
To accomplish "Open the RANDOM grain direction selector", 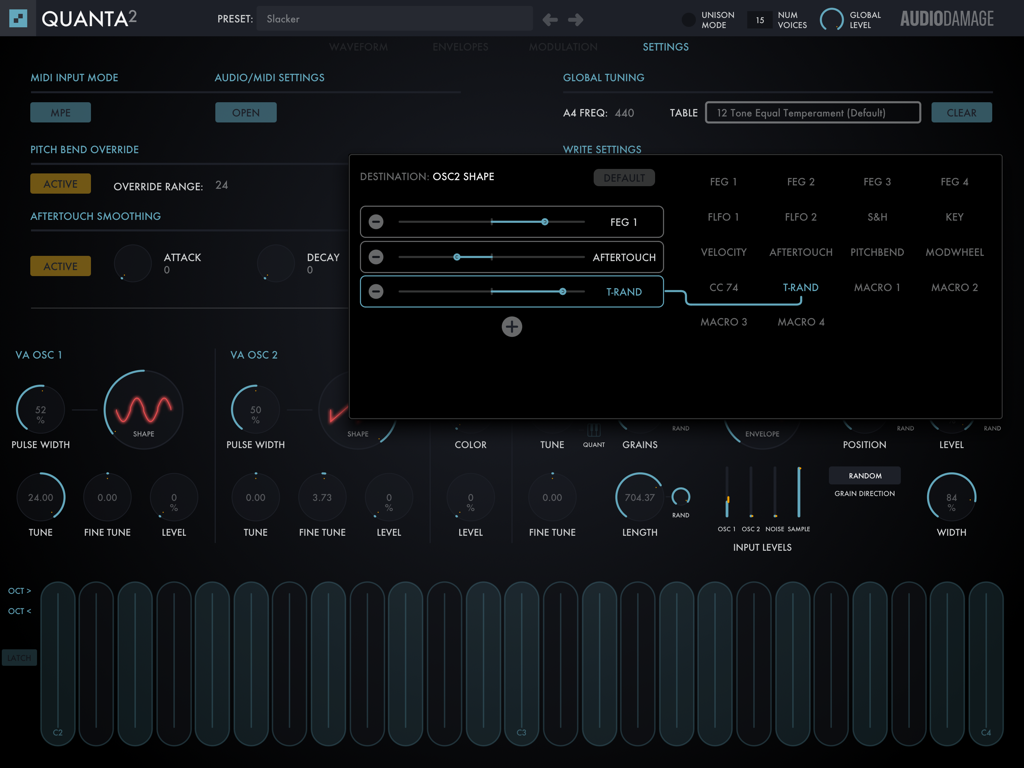I will pyautogui.click(x=864, y=475).
